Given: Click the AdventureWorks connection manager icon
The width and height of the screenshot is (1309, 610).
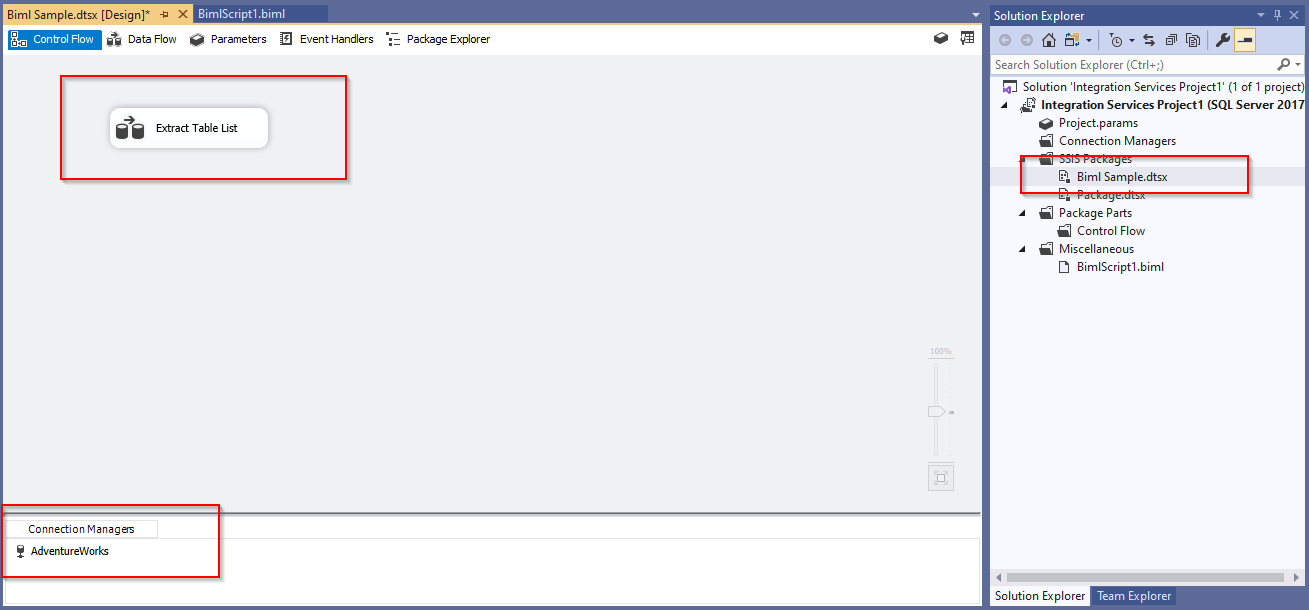Looking at the screenshot, I should pyautogui.click(x=21, y=551).
